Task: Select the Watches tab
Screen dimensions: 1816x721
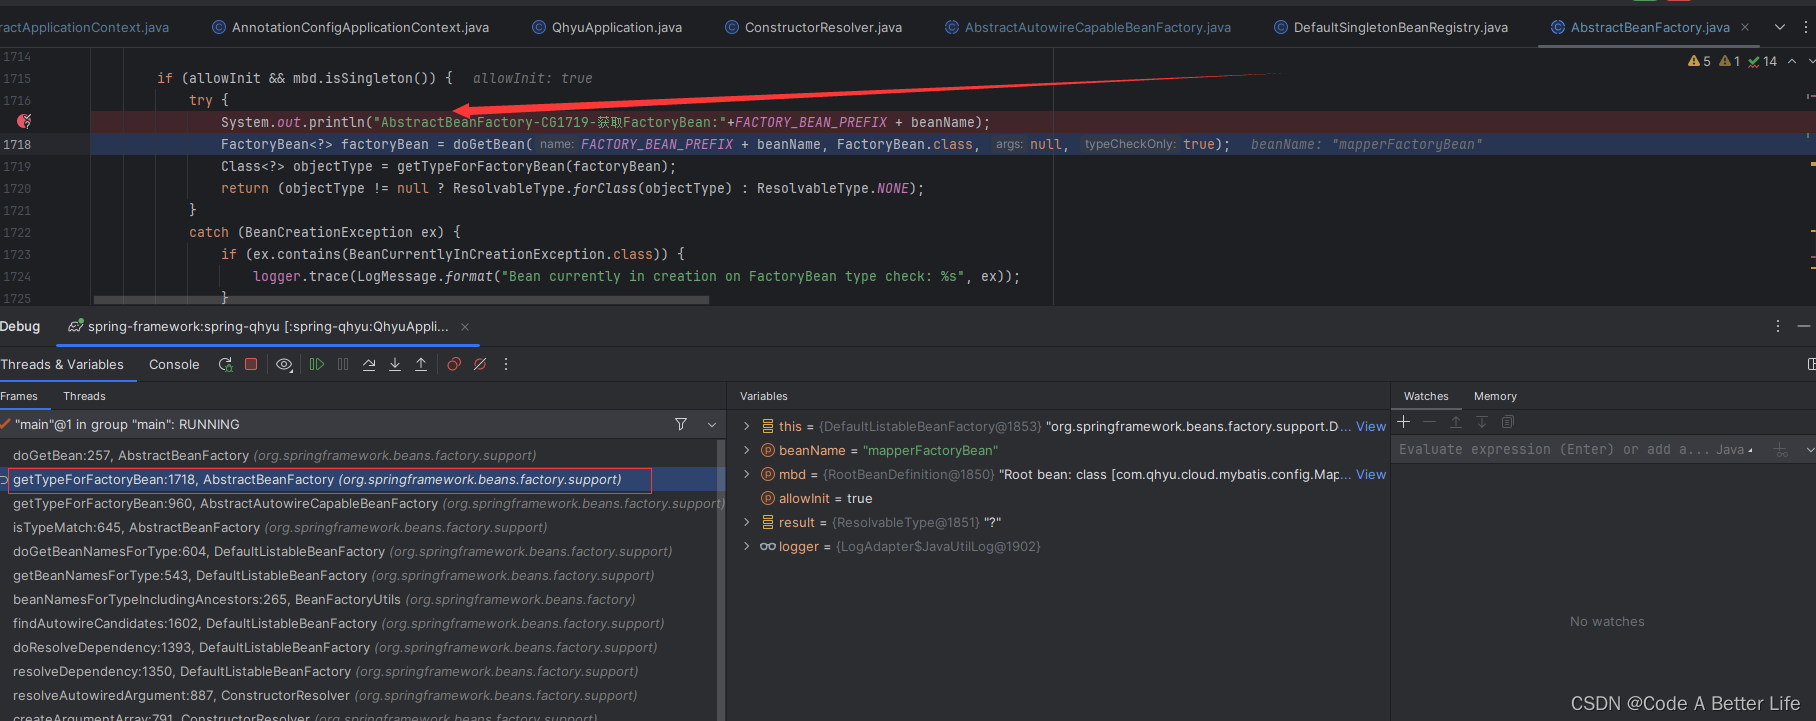Action: [x=1426, y=396]
